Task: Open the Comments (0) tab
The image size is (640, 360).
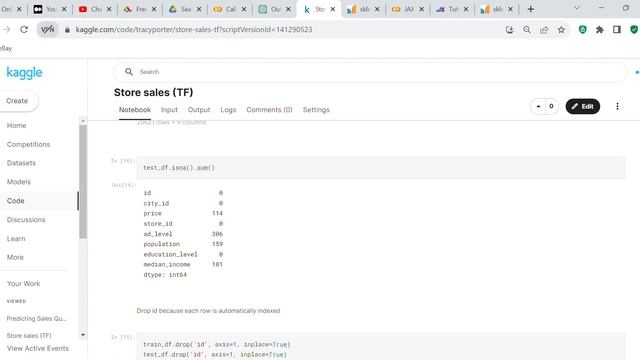Action: pos(269,110)
